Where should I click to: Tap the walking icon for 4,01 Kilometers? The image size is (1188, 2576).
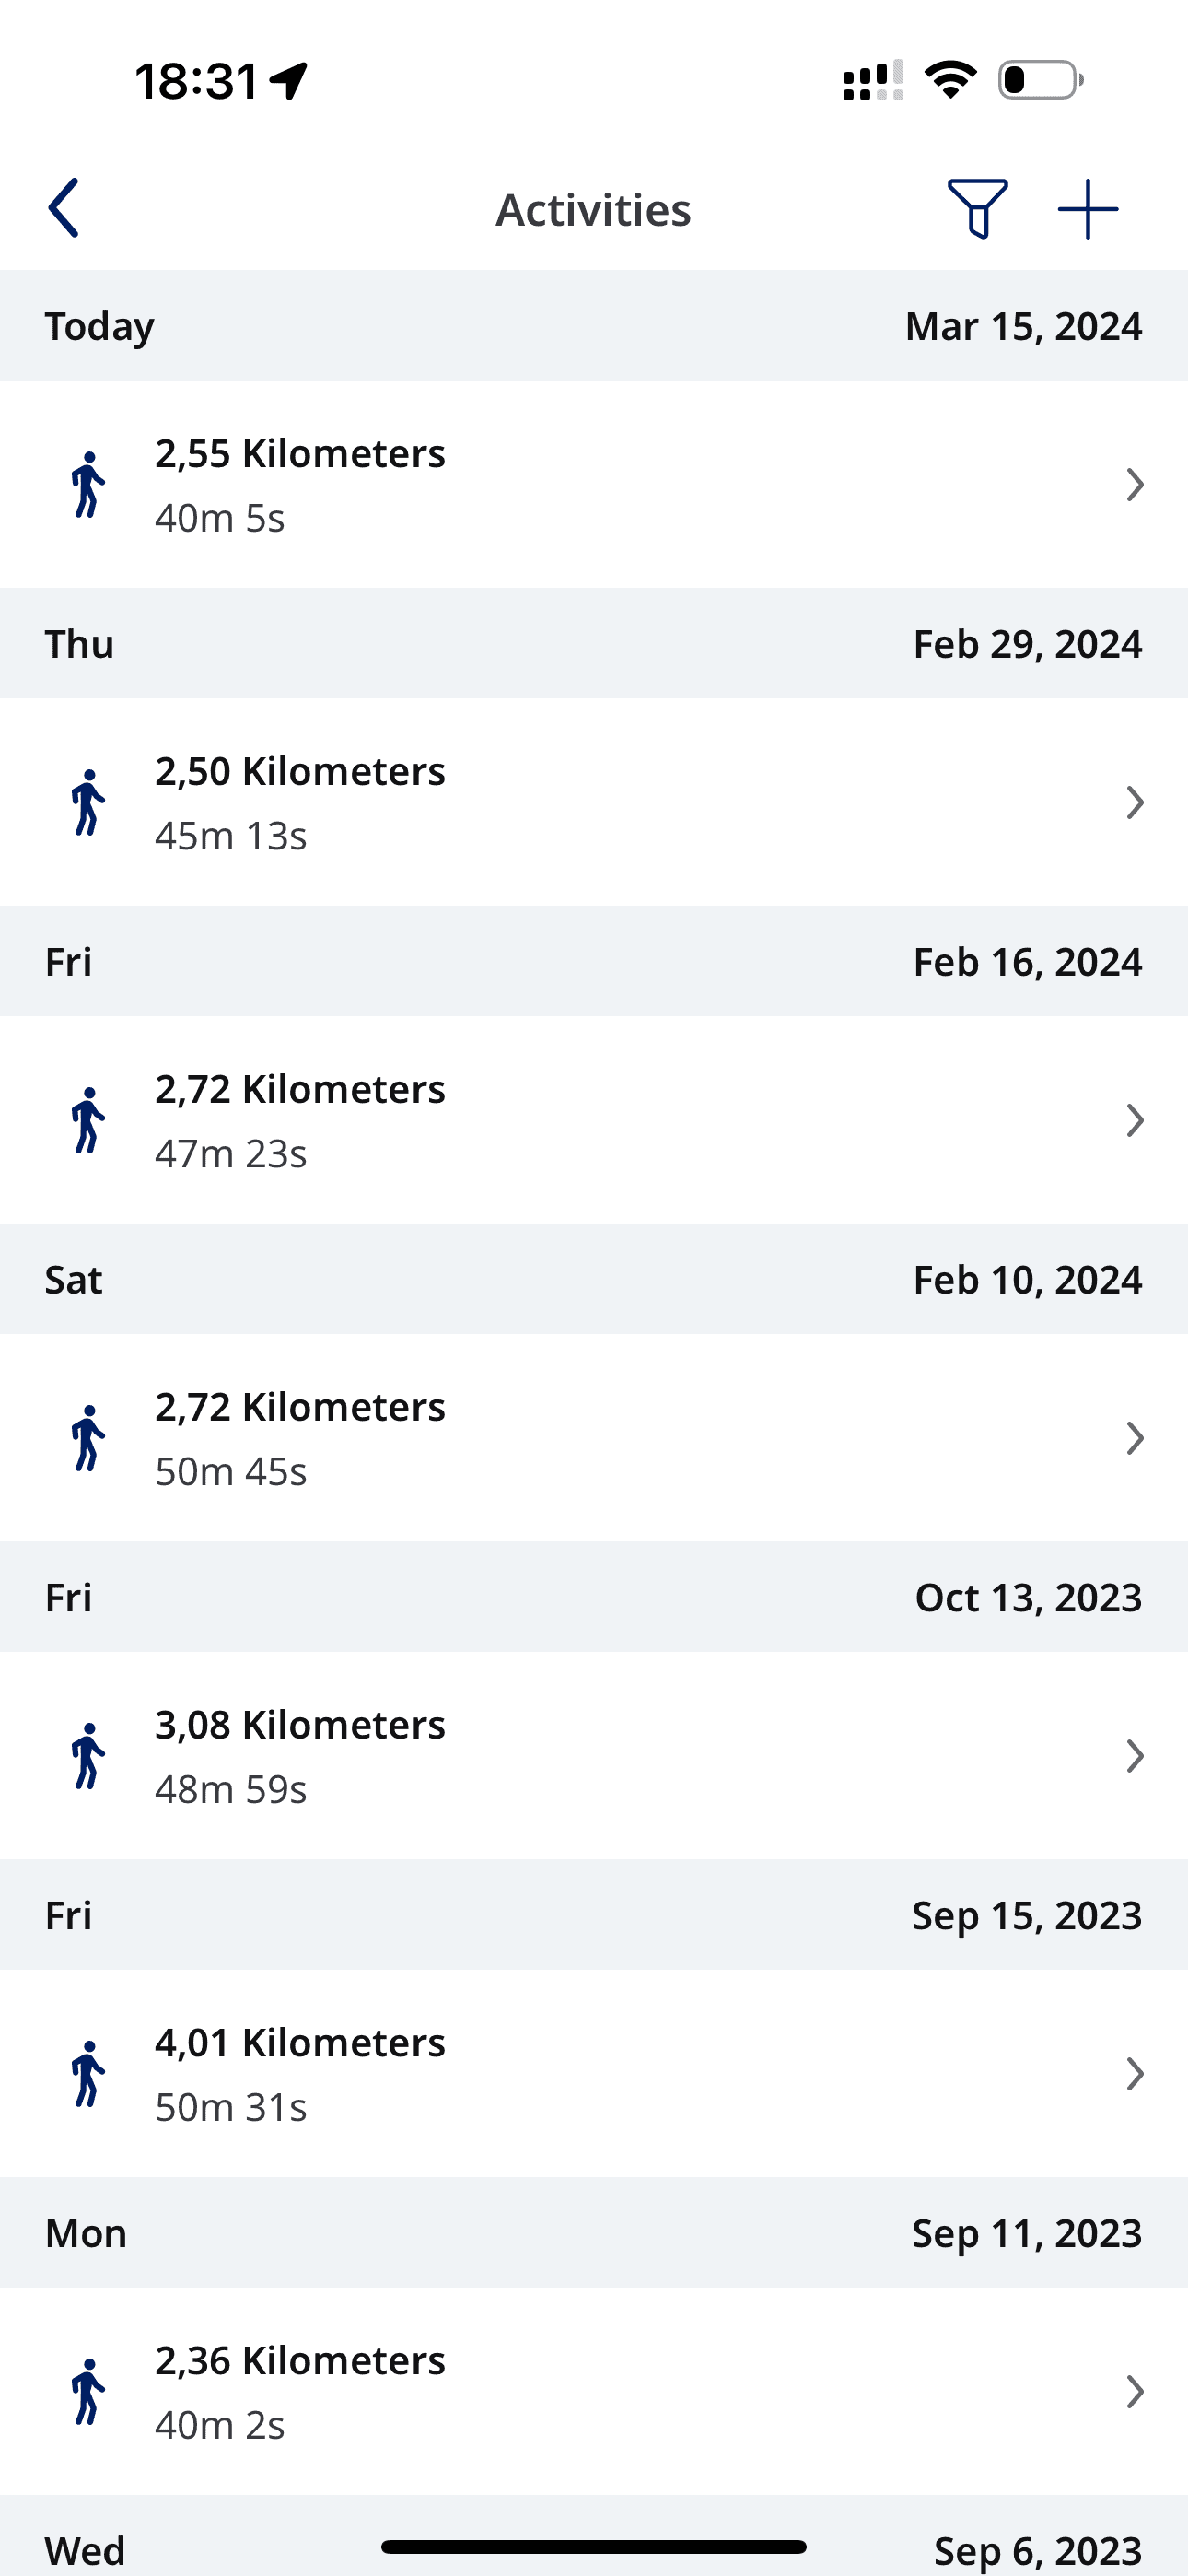tap(88, 2074)
